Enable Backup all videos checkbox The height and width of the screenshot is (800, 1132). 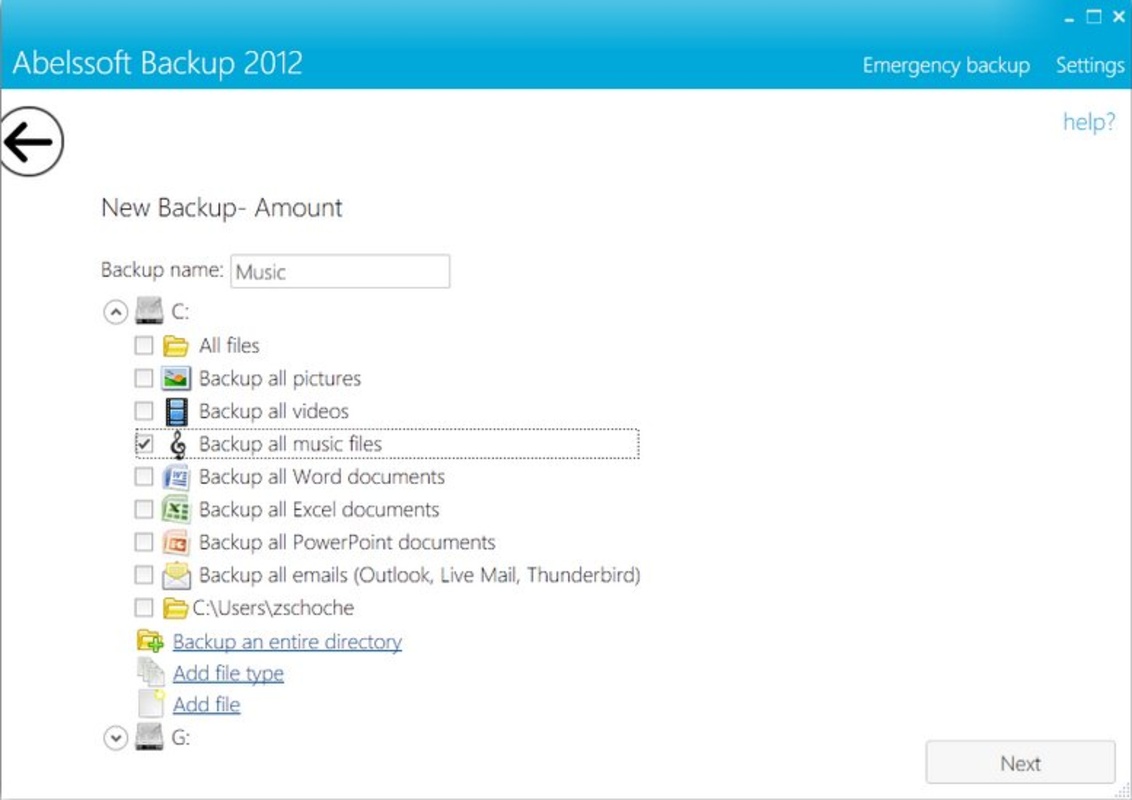pos(144,411)
